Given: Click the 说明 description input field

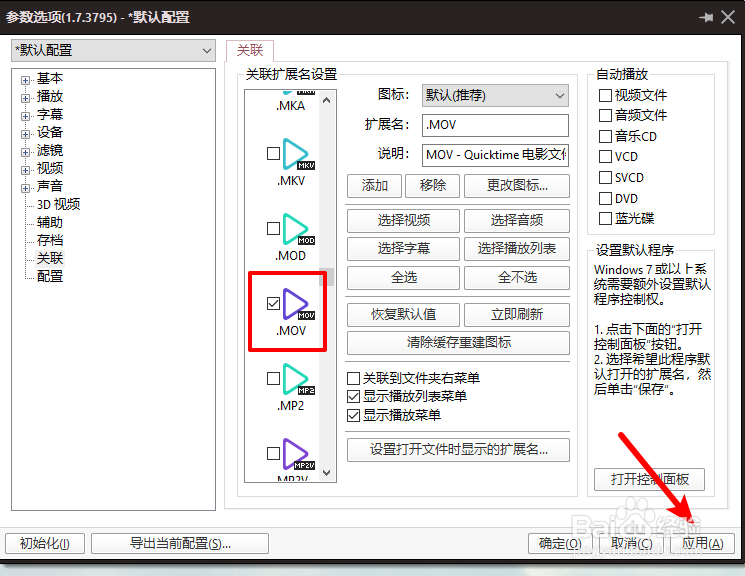Looking at the screenshot, I should (x=495, y=155).
